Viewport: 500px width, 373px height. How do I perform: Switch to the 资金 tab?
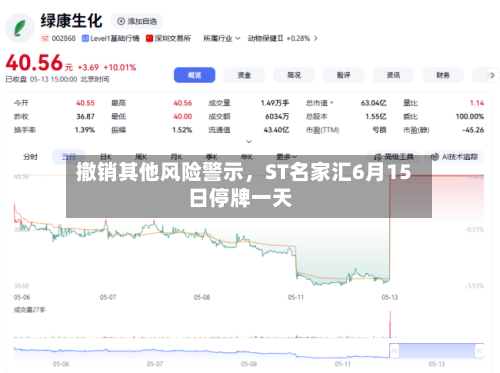[x=244, y=75]
